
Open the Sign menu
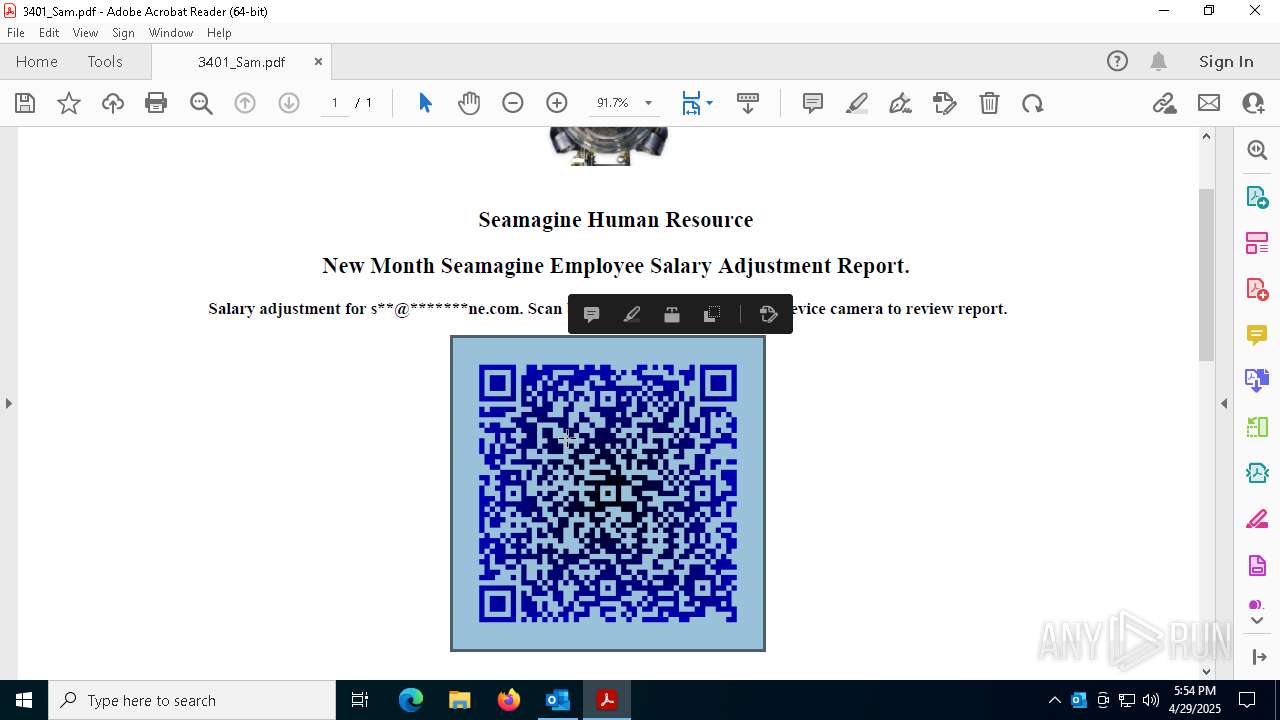pyautogui.click(x=124, y=33)
